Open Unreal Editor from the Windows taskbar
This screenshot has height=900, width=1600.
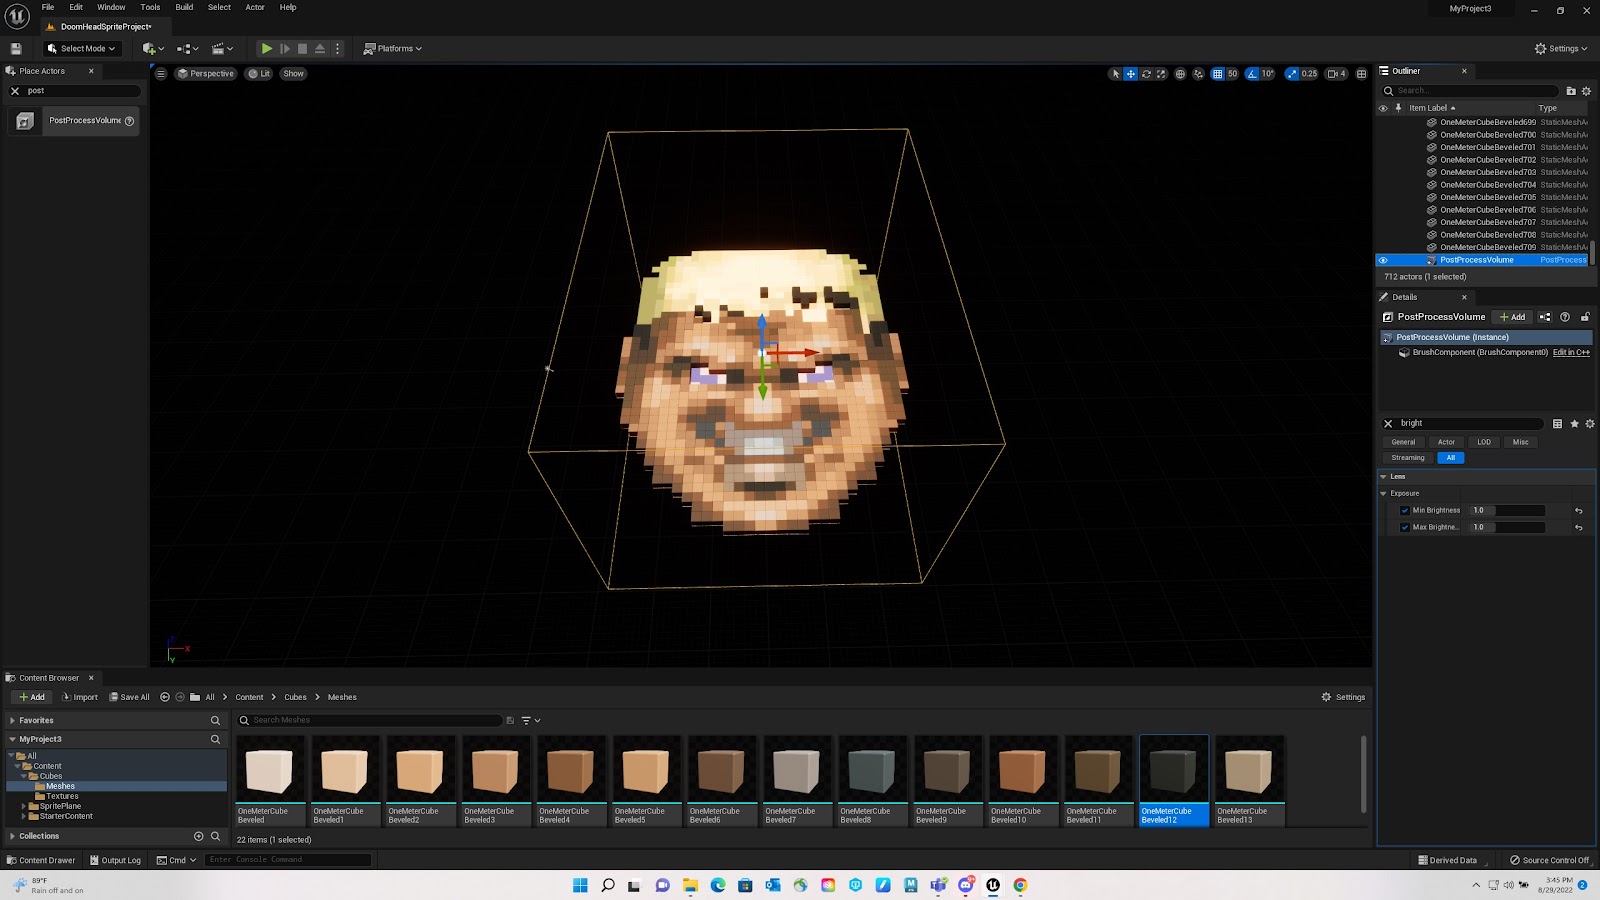[x=993, y=885]
